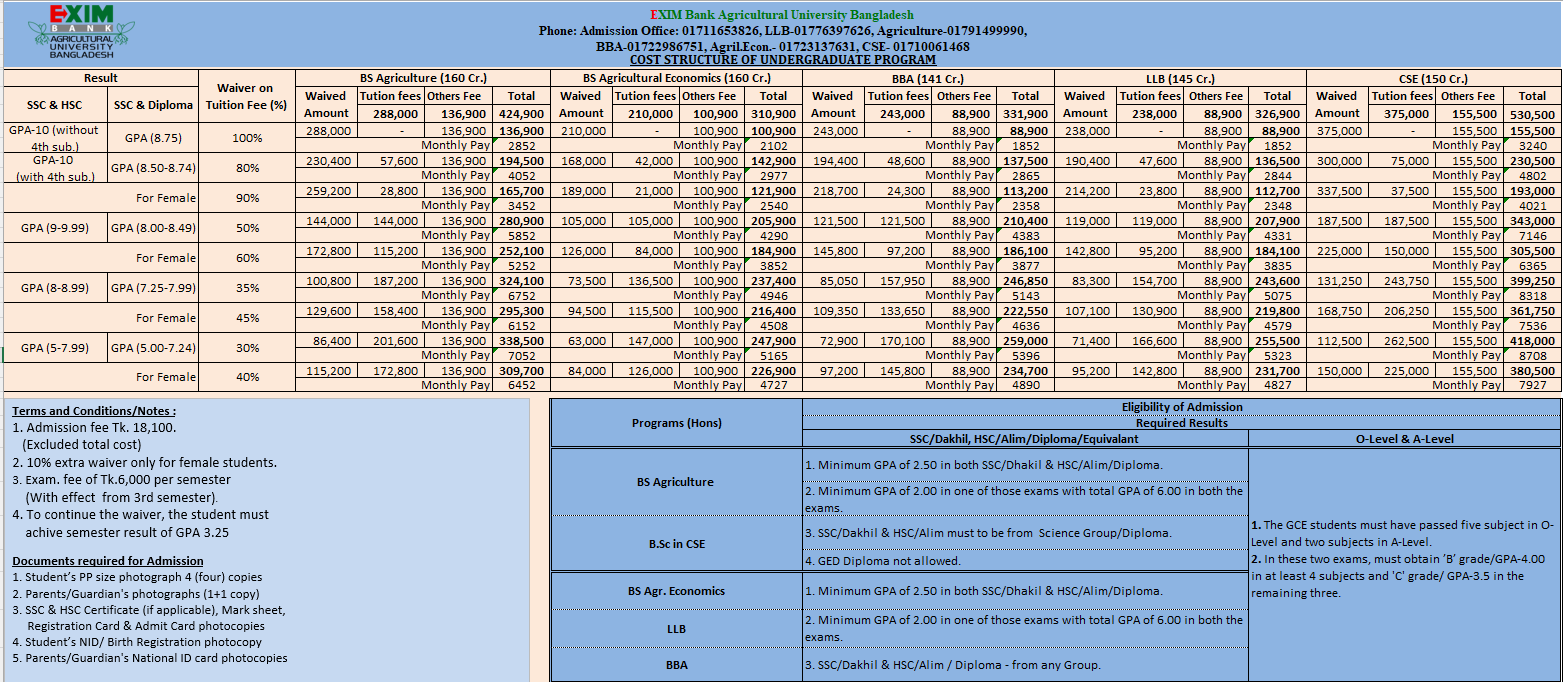Select the 'BBA' cell in the eligibility table
Viewport: 1563px width, 682px height.
tap(676, 665)
